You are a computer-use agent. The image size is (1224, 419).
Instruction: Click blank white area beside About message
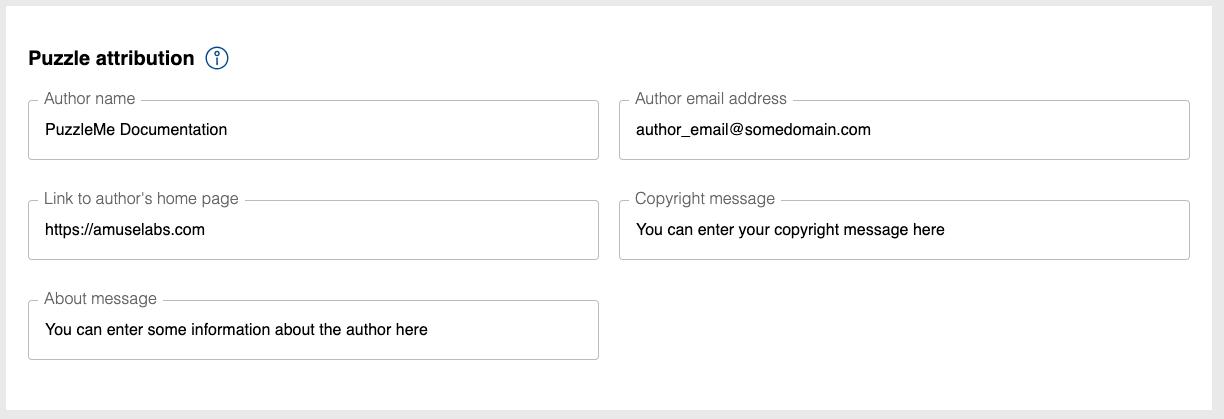pyautogui.click(x=904, y=330)
